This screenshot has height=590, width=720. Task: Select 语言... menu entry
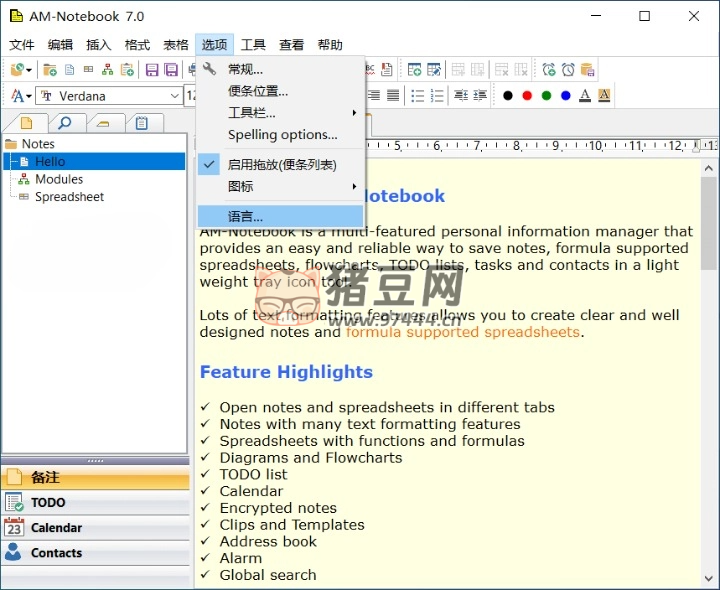pos(281,216)
